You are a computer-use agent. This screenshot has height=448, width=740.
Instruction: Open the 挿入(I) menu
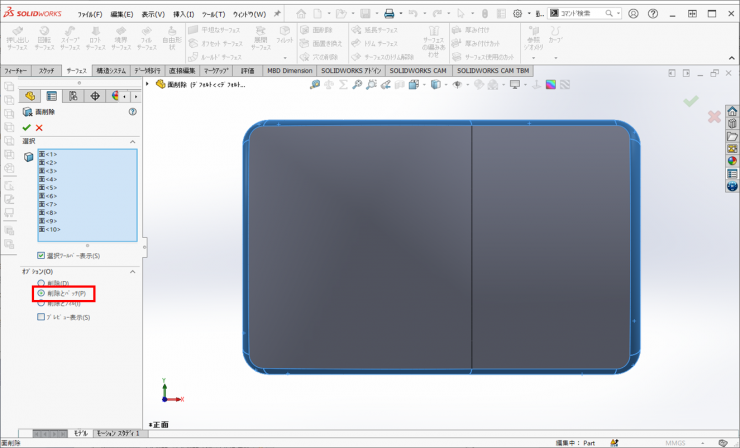pyautogui.click(x=184, y=14)
